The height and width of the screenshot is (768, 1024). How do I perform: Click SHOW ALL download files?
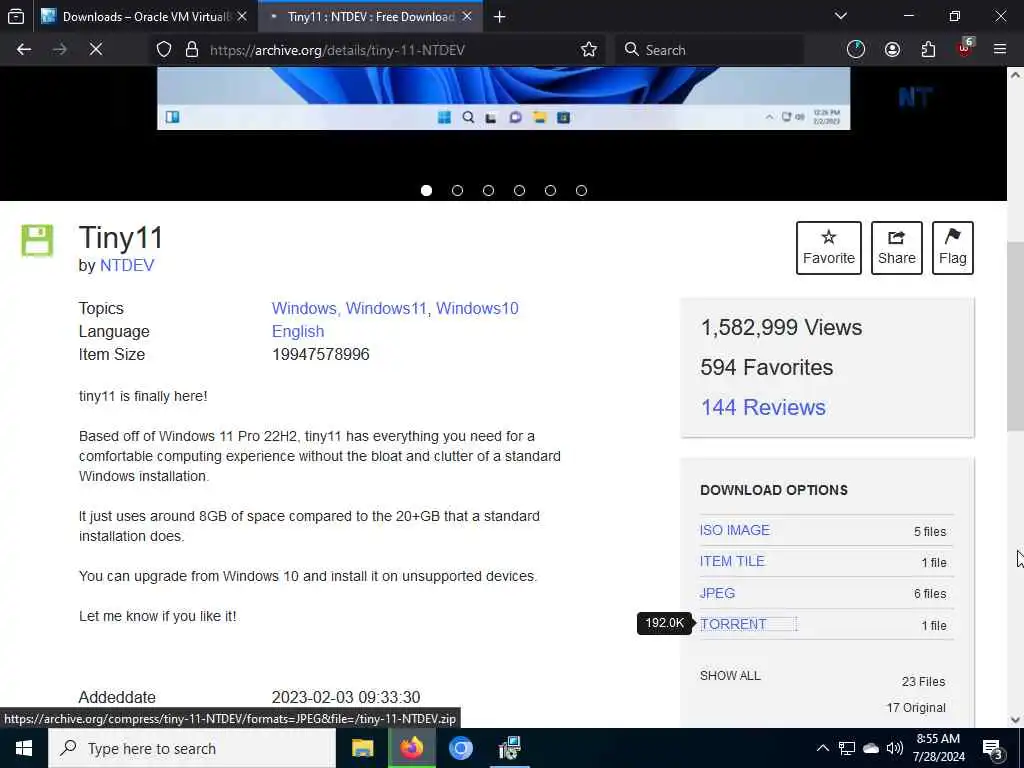tap(730, 676)
